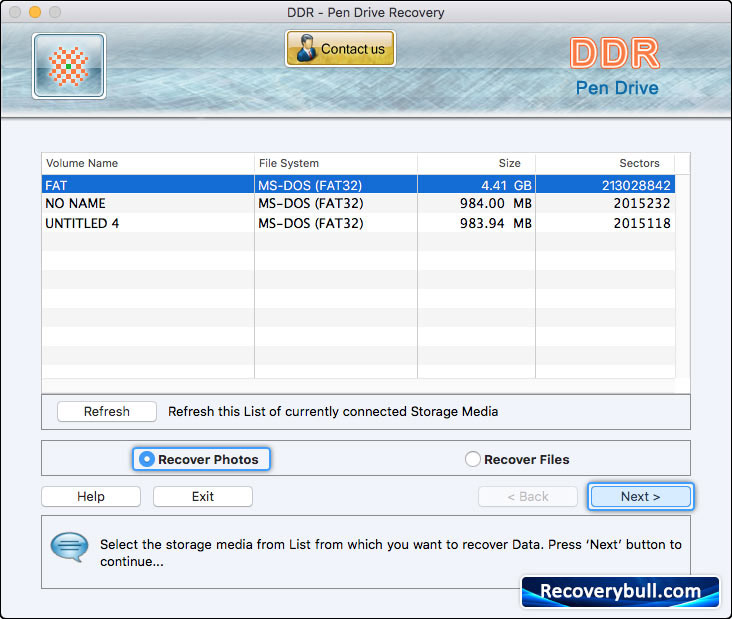Screen dimensions: 732x619
Task: Select the Recover Photos radio option
Action: click(201, 459)
